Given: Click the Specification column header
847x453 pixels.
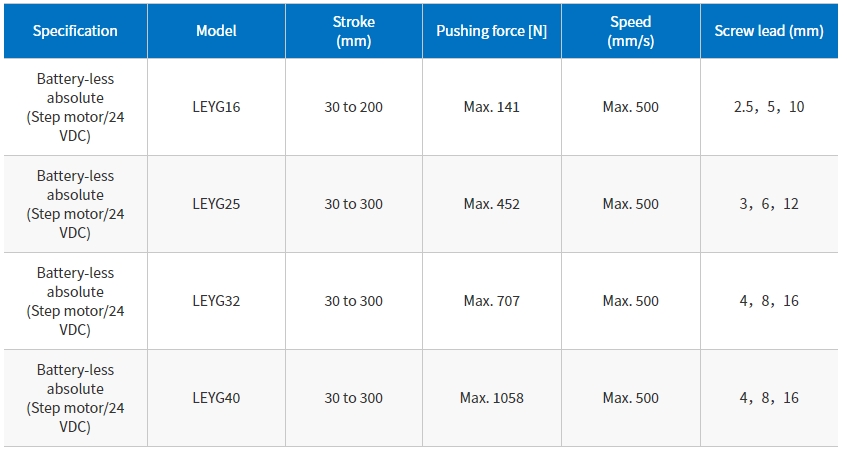Looking at the screenshot, I should 75,31.
